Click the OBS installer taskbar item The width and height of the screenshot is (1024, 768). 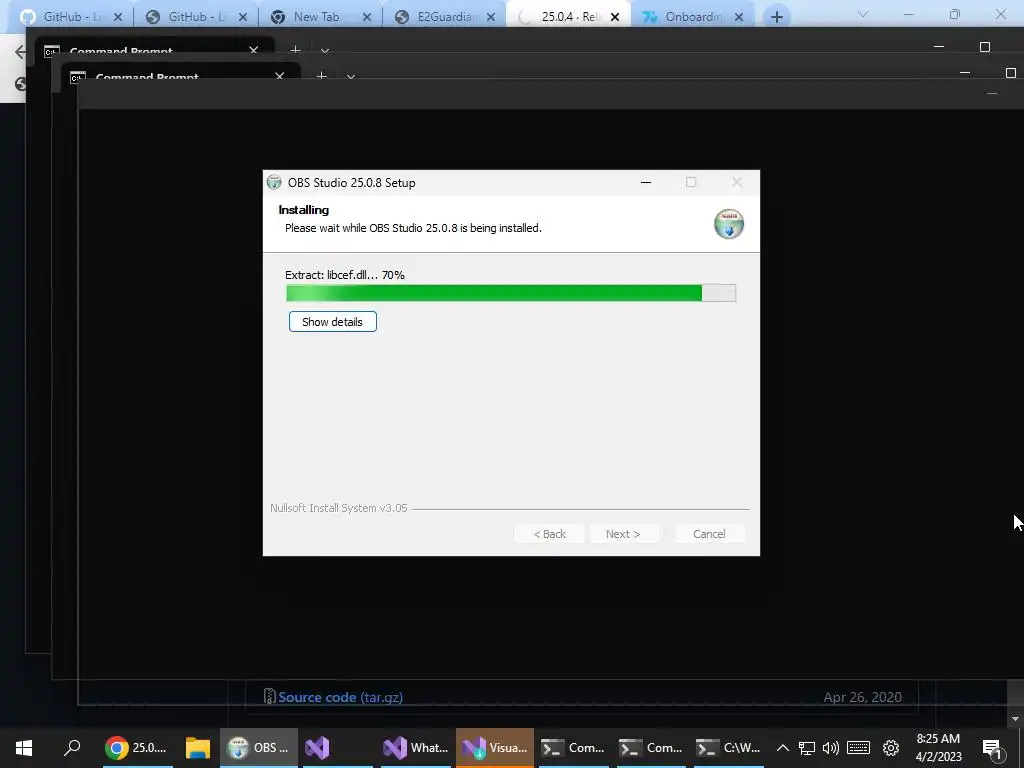259,748
